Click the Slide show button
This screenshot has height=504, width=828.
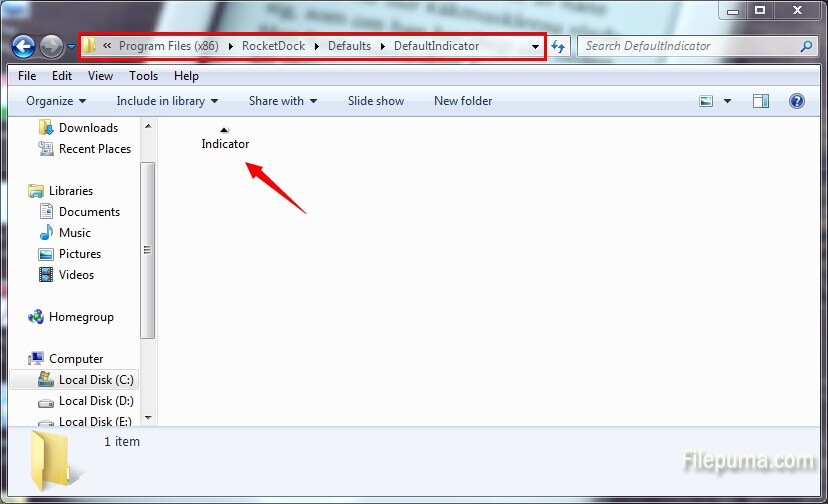tap(376, 101)
